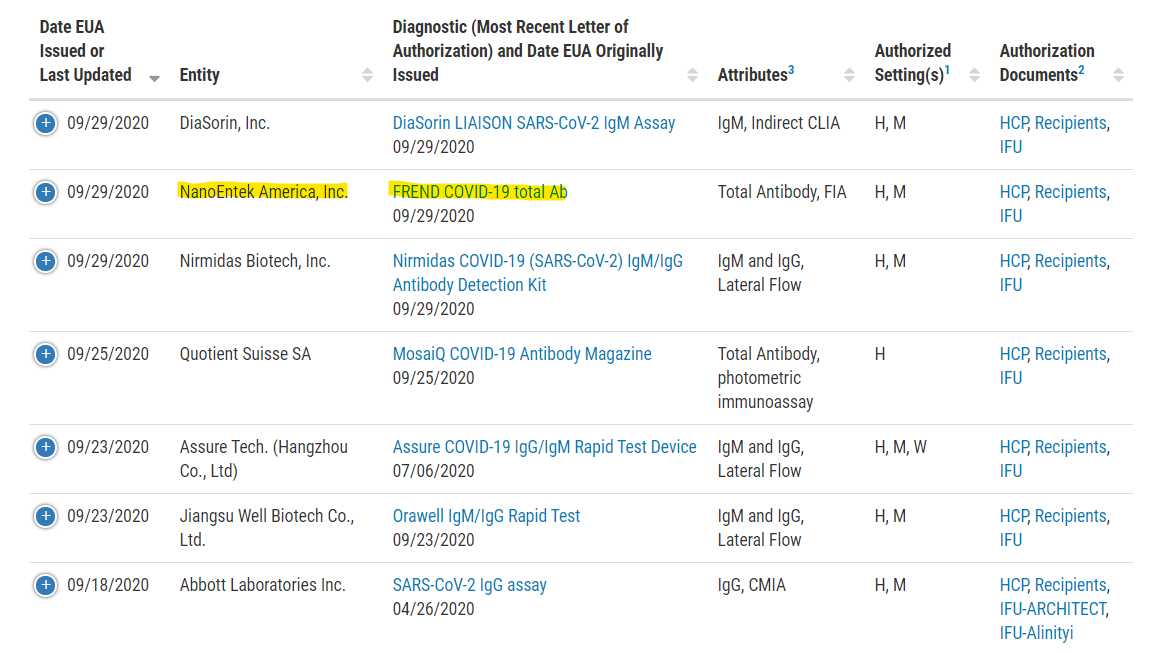Screen dimensions: 1176x653
Task: Expand the Assure Tech. (Hangzhou) row details
Action: (x=45, y=447)
